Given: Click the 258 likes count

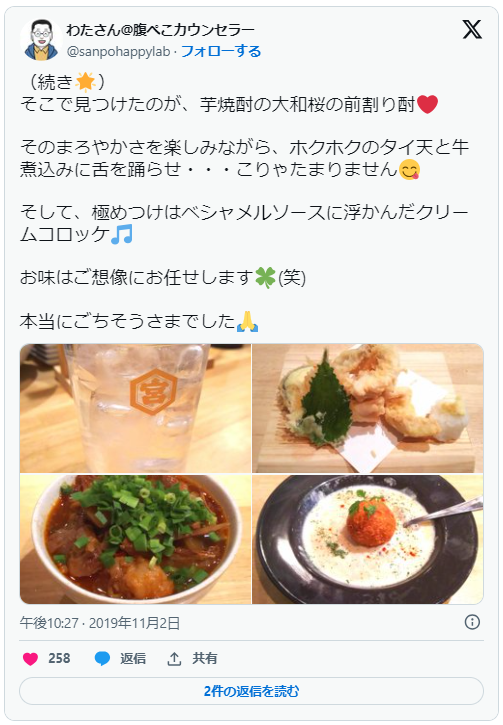Looking at the screenshot, I should tap(59, 658).
